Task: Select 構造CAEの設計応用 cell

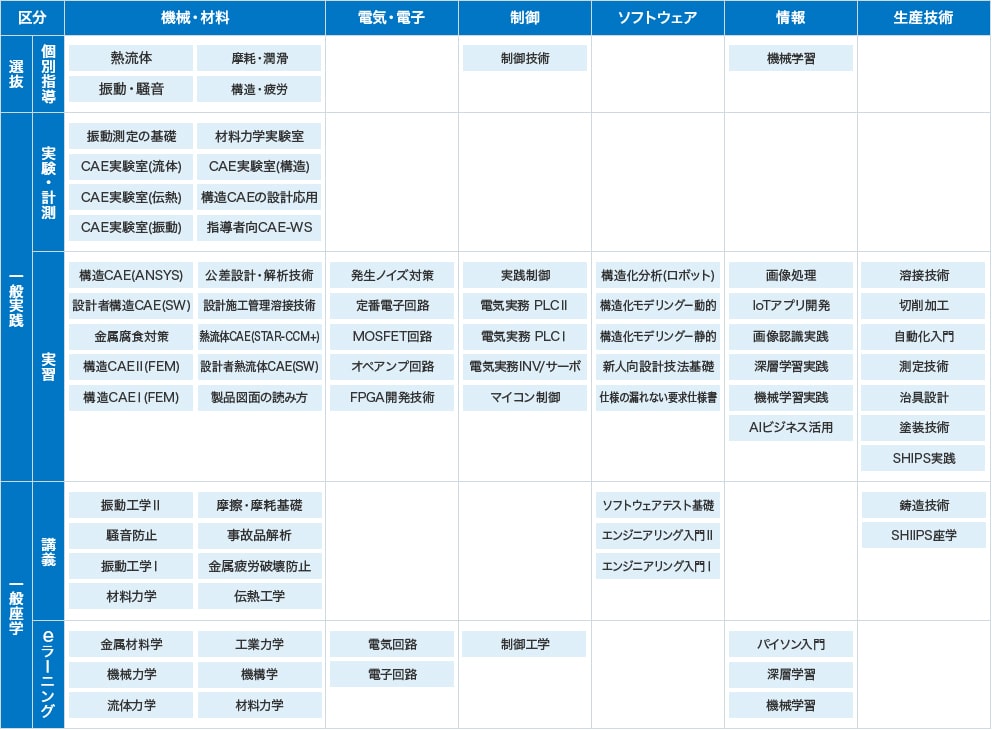Action: (259, 197)
